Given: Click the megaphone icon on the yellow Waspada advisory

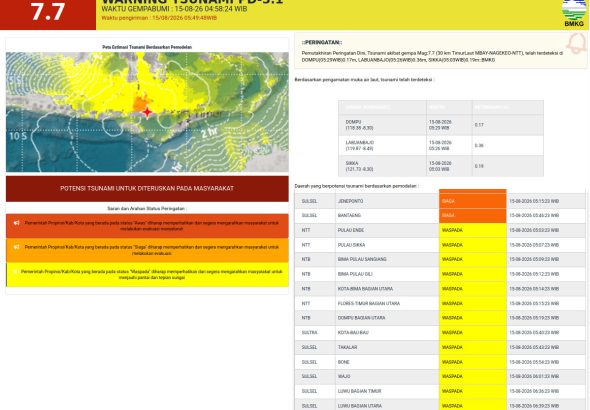Looking at the screenshot, I should (x=15, y=272).
